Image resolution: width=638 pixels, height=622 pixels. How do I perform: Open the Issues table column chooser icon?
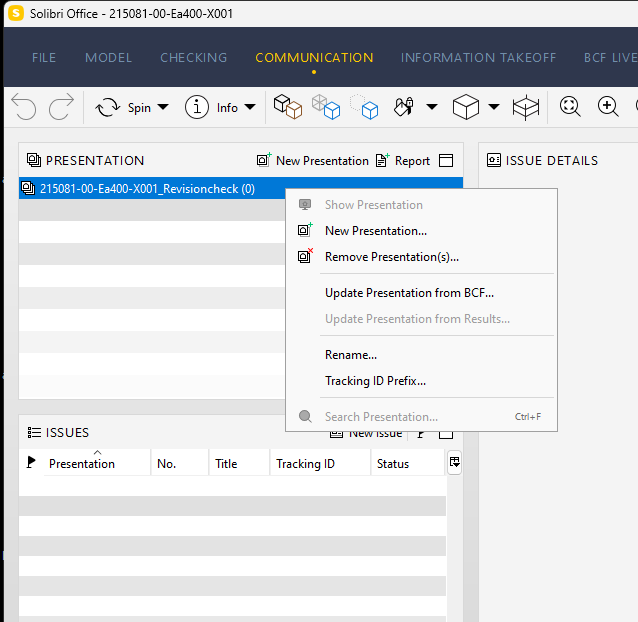coord(454,463)
